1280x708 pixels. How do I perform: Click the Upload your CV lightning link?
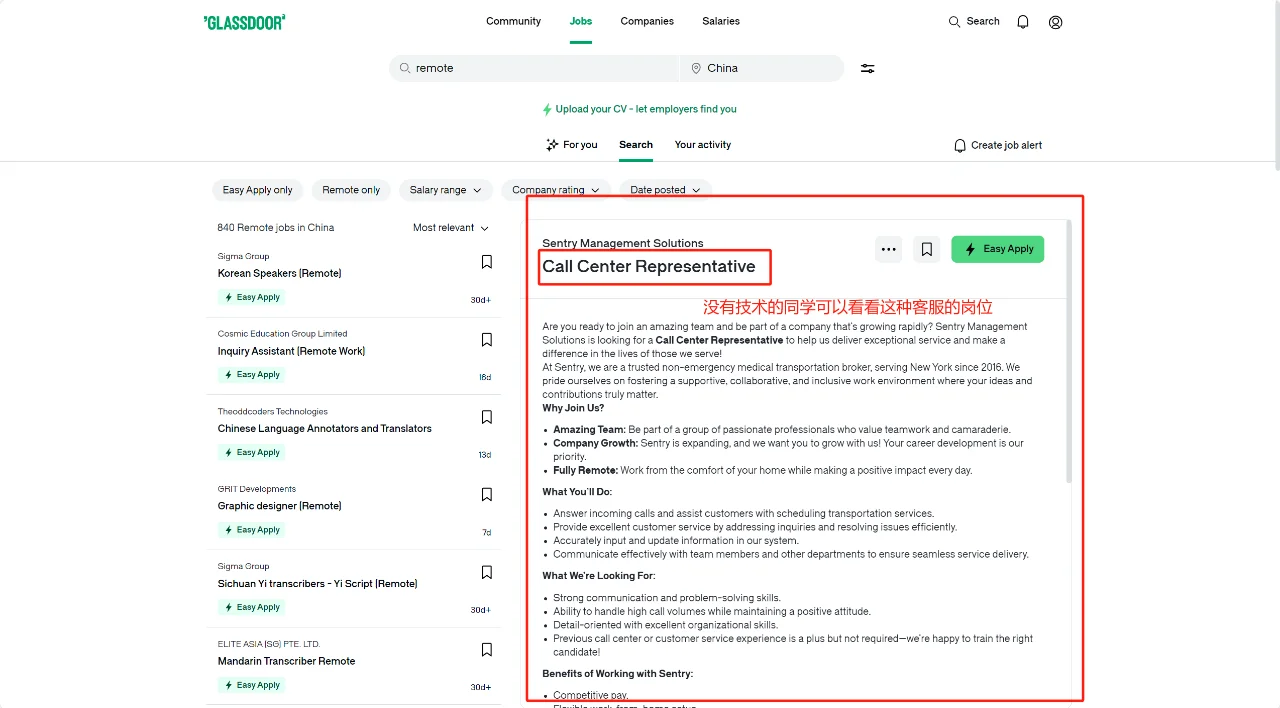point(639,109)
